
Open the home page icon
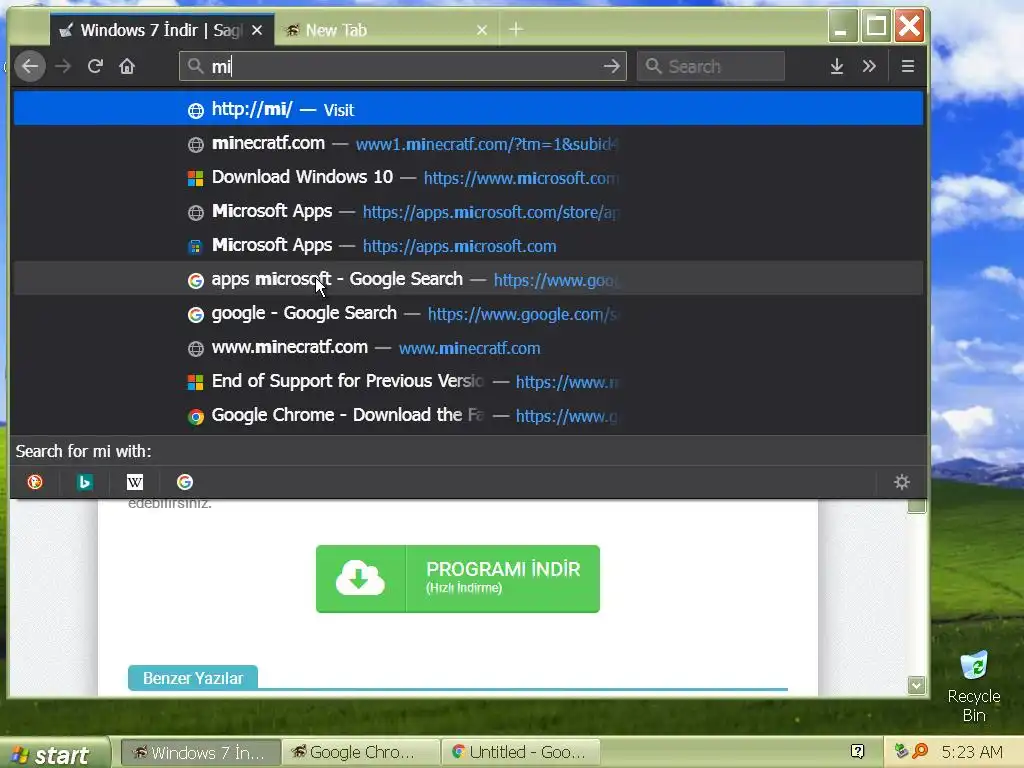click(x=127, y=66)
